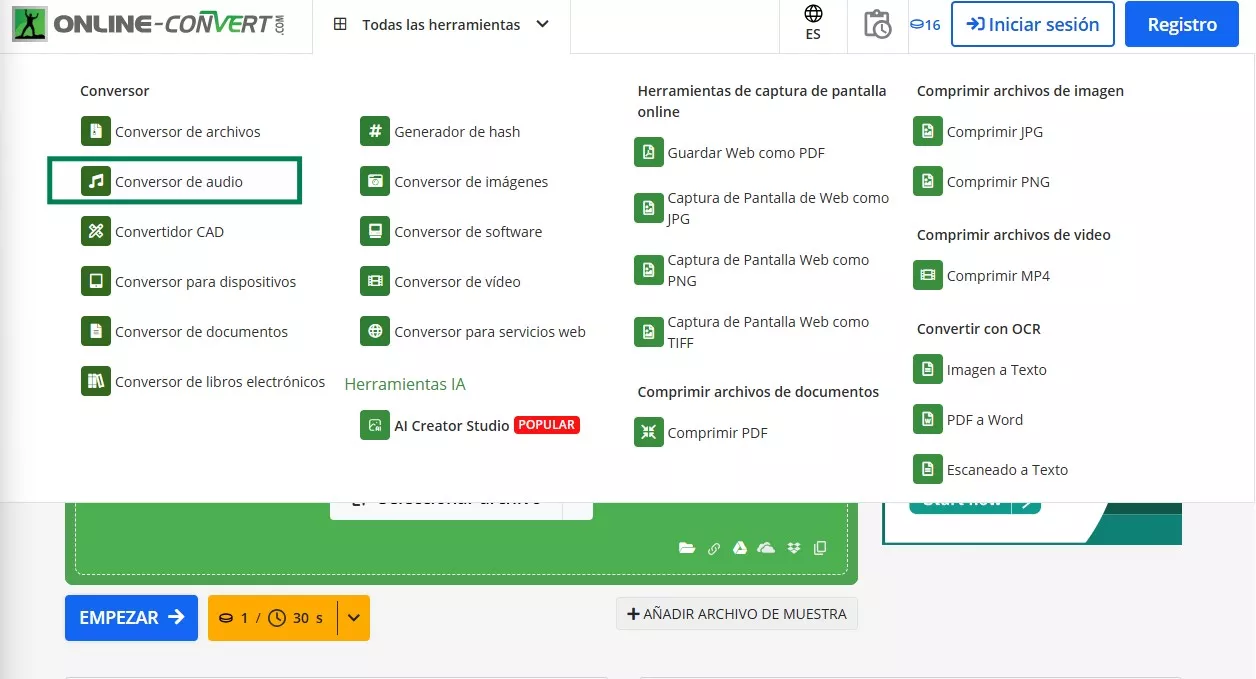
Task: Click the web services globe icon
Action: 375,331
